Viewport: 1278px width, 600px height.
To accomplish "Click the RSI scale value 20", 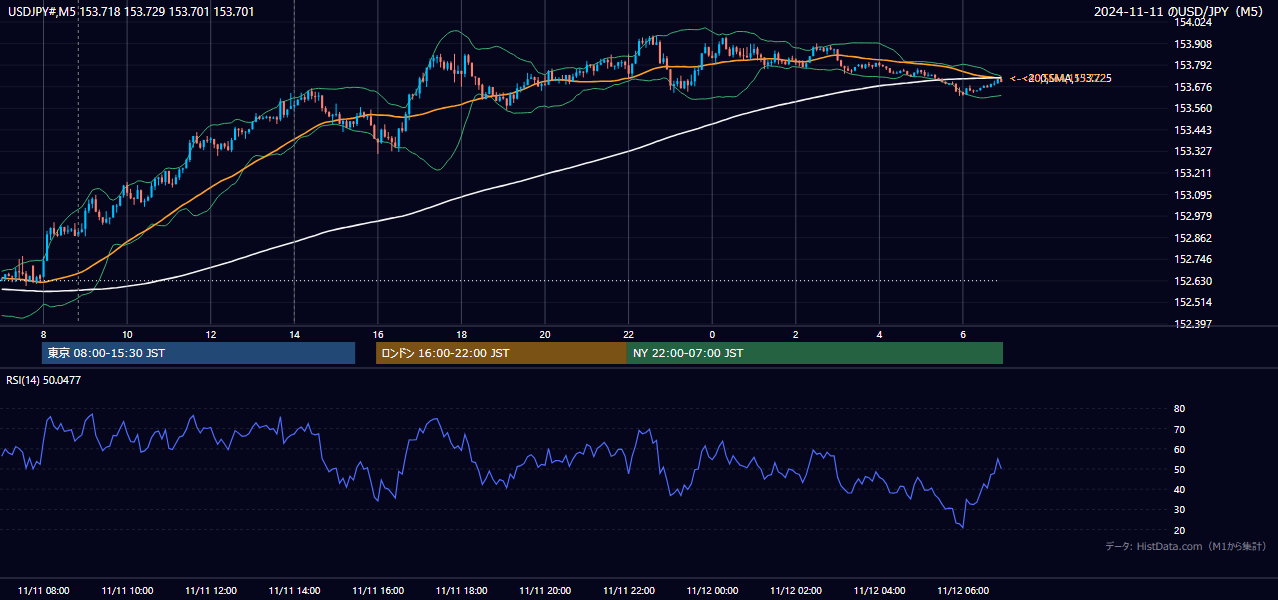I will 1179,530.
